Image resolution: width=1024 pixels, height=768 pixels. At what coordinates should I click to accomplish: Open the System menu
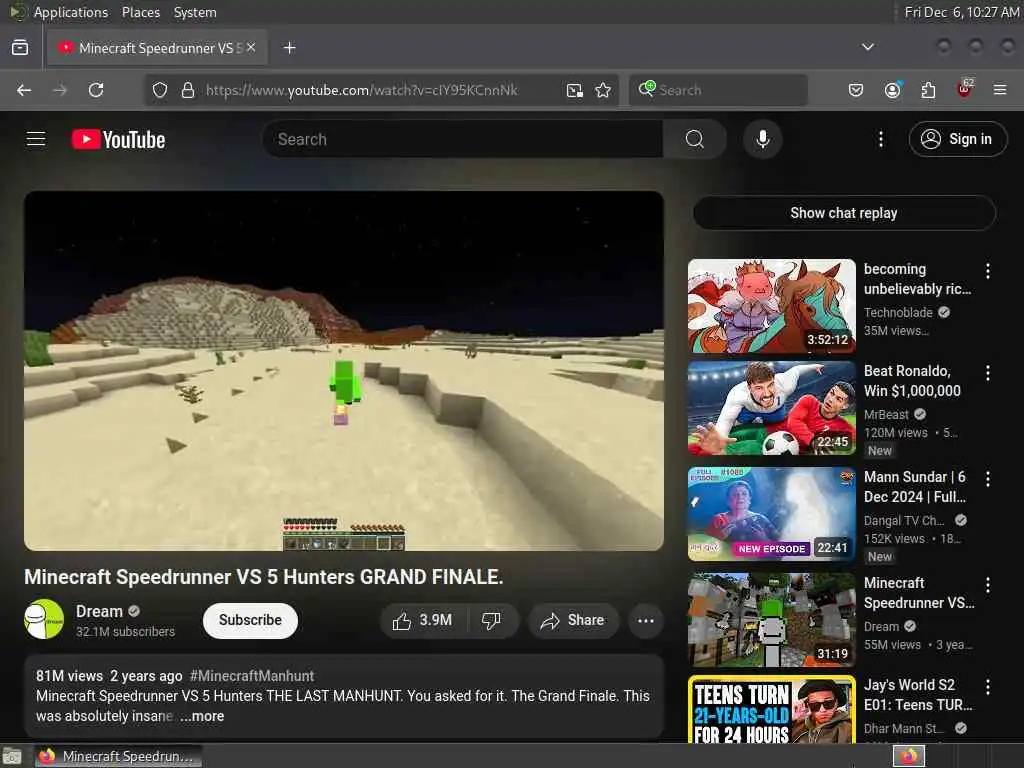(x=195, y=12)
